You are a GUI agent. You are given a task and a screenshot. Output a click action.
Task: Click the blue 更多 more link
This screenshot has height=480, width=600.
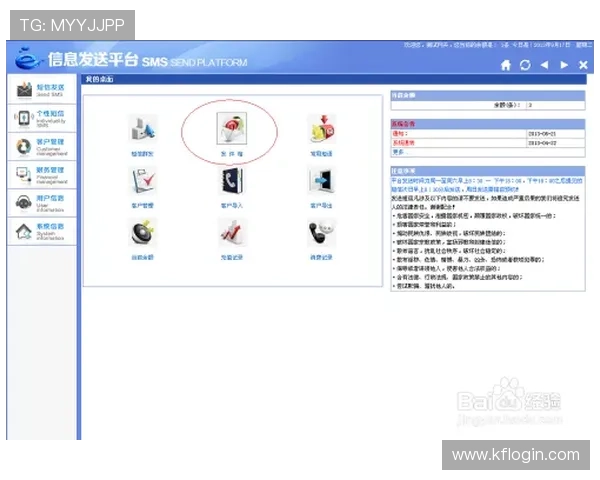[x=398, y=152]
